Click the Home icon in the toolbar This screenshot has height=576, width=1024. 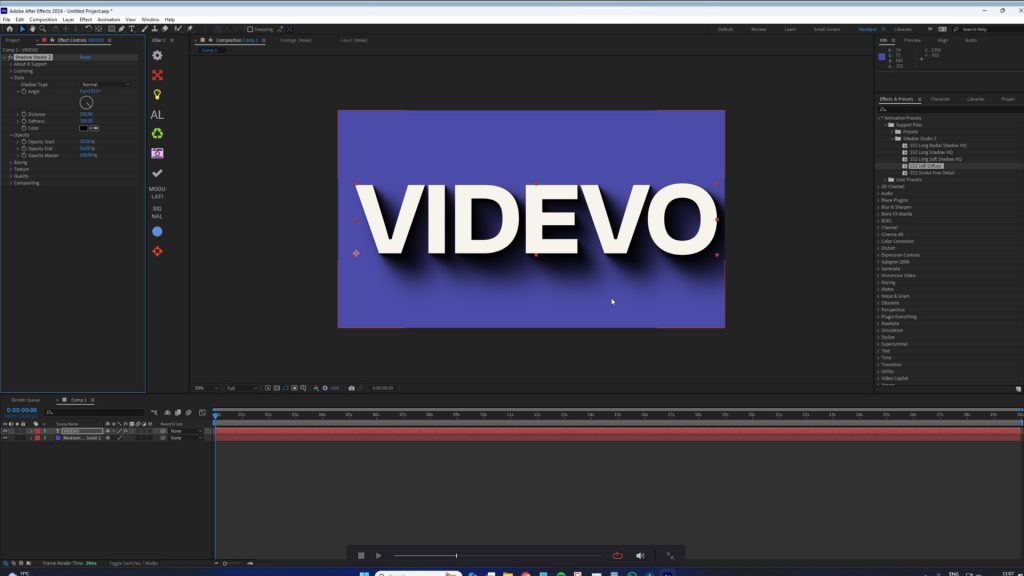[x=9, y=29]
